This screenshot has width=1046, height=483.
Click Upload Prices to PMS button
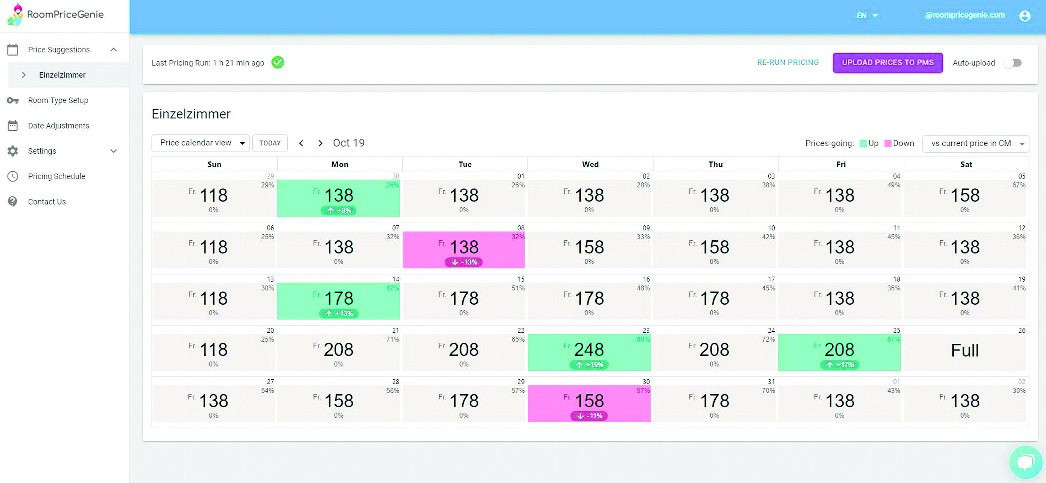point(887,62)
